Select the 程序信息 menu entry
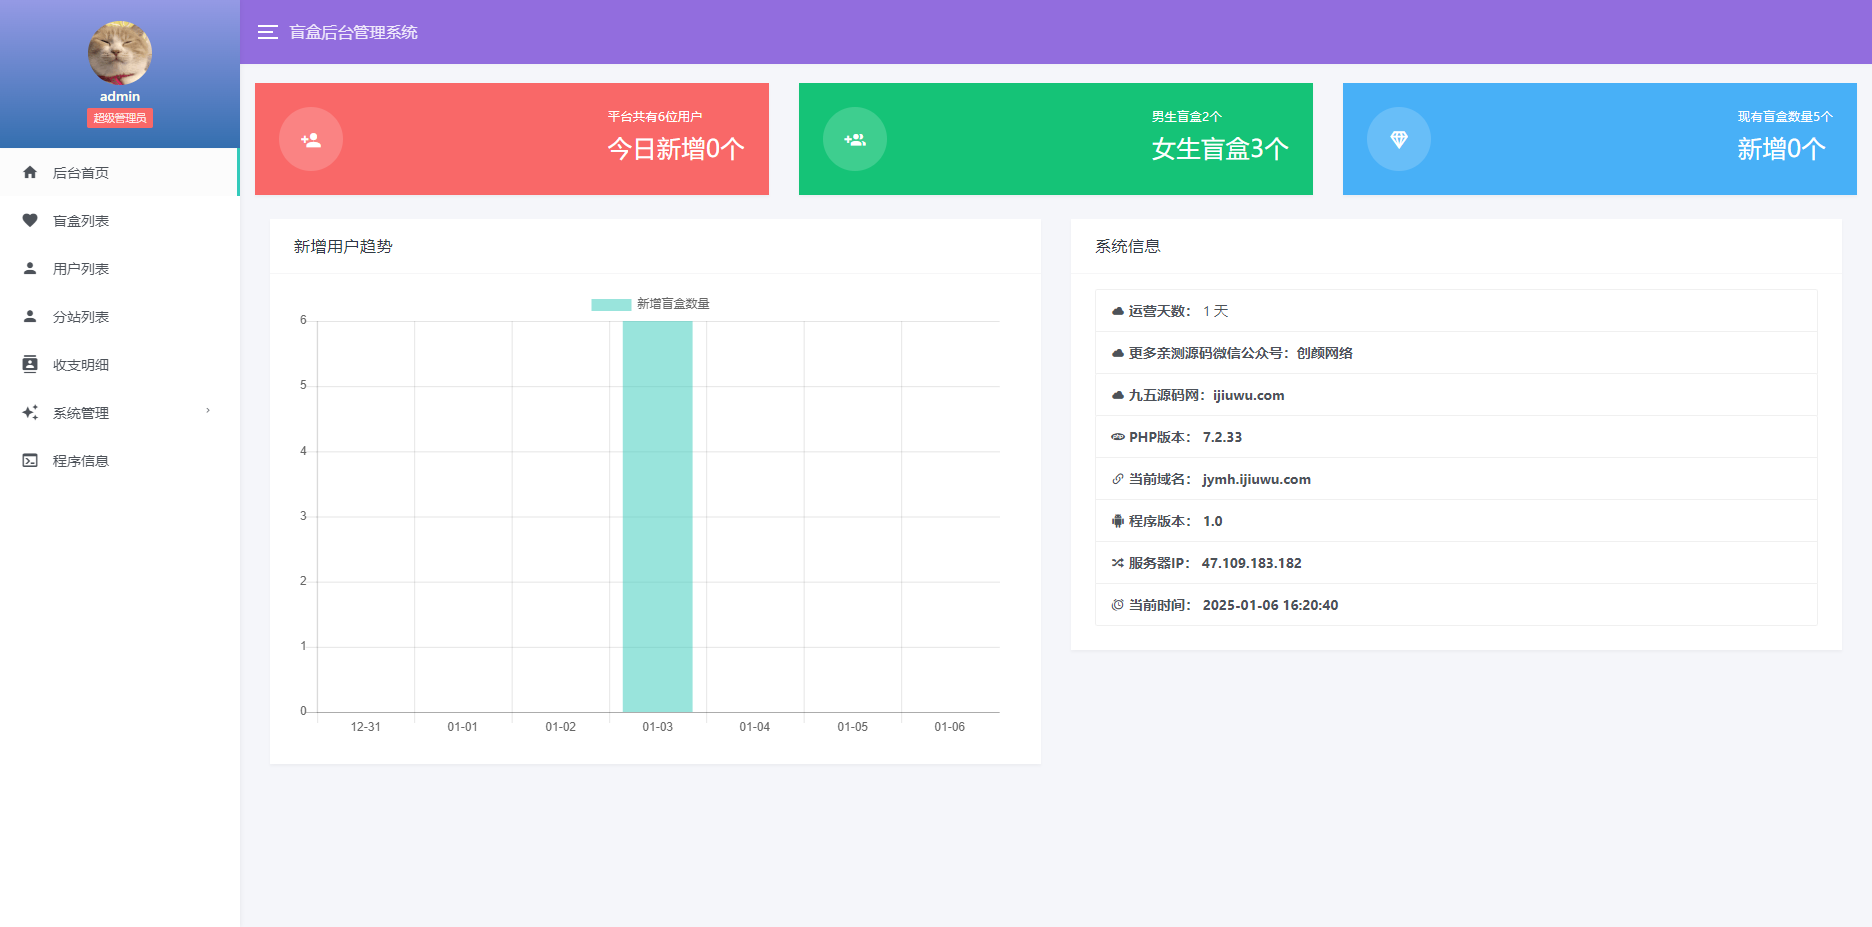 coord(81,460)
